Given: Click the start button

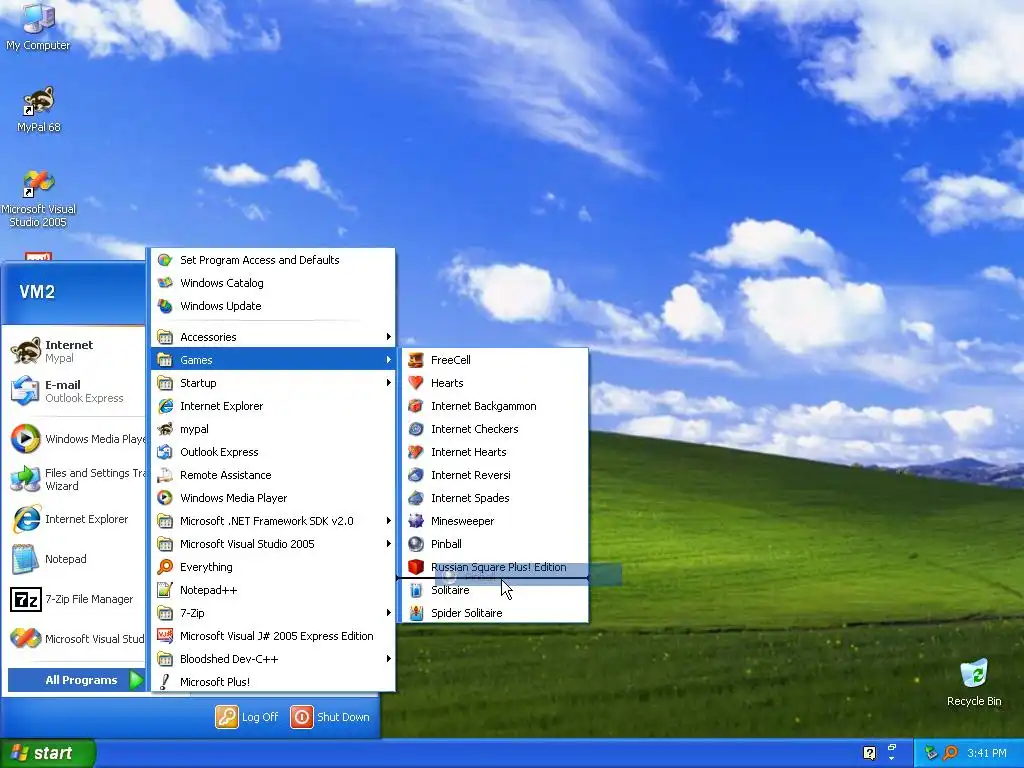Looking at the screenshot, I should click(x=48, y=753).
